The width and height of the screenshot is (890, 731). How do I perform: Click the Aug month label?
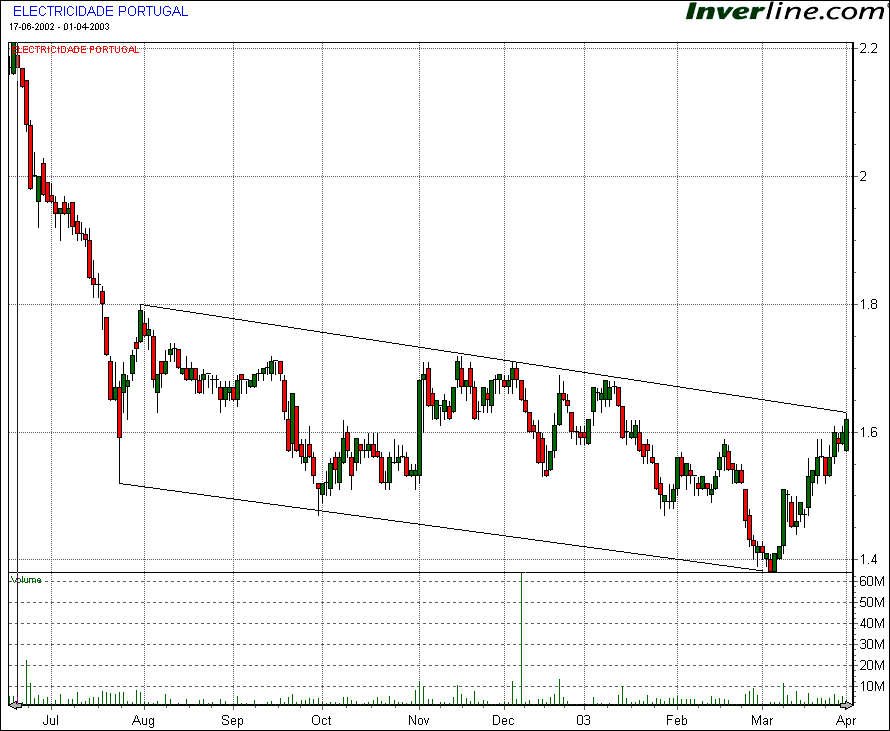[143, 720]
